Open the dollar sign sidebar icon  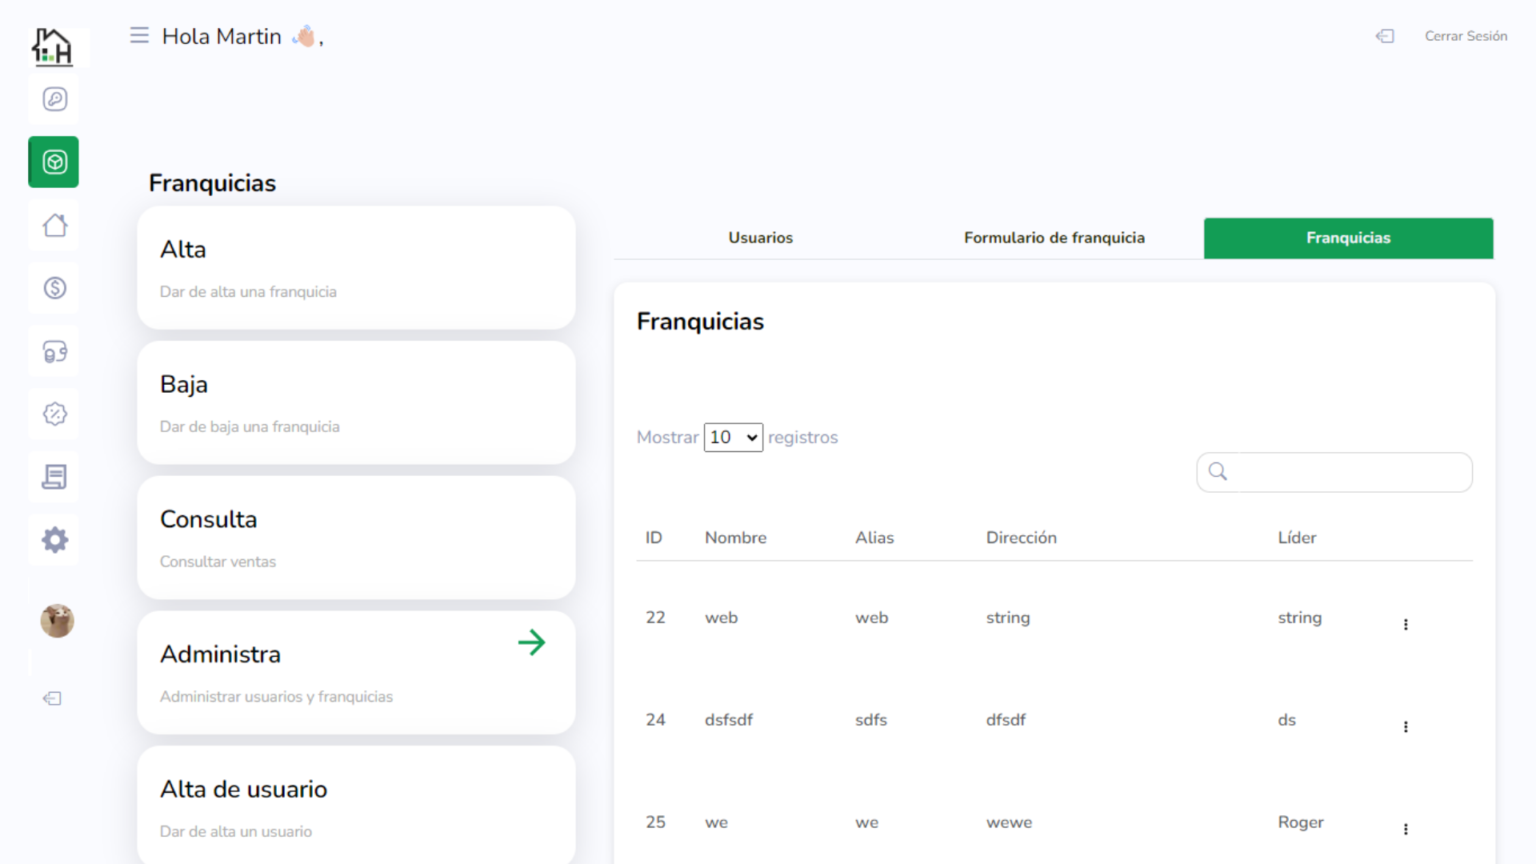[x=55, y=288]
